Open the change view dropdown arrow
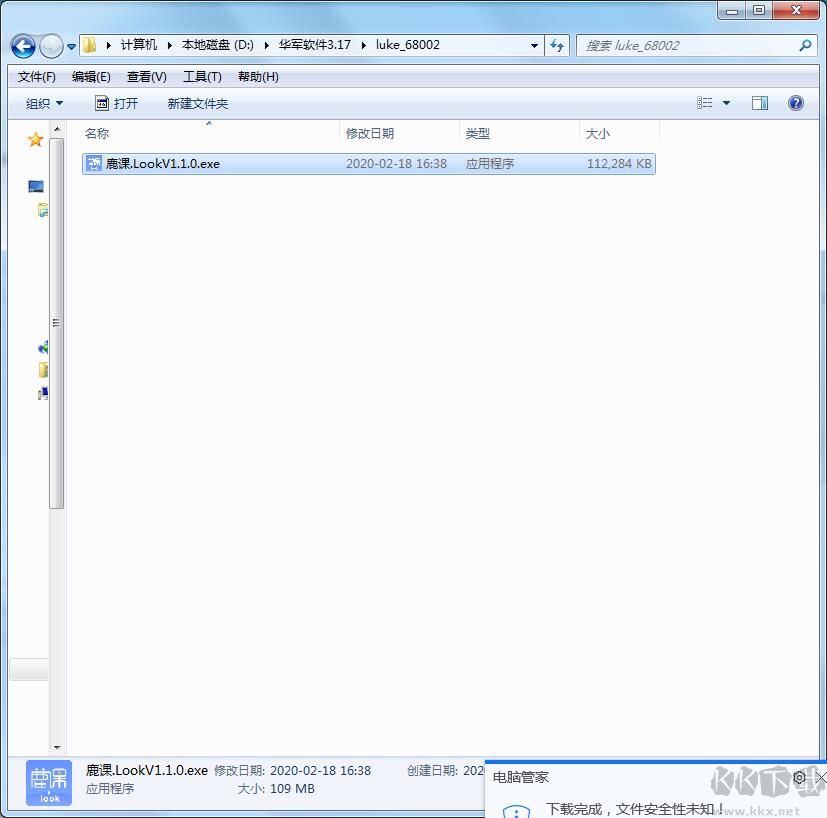The image size is (827, 818). (x=726, y=102)
